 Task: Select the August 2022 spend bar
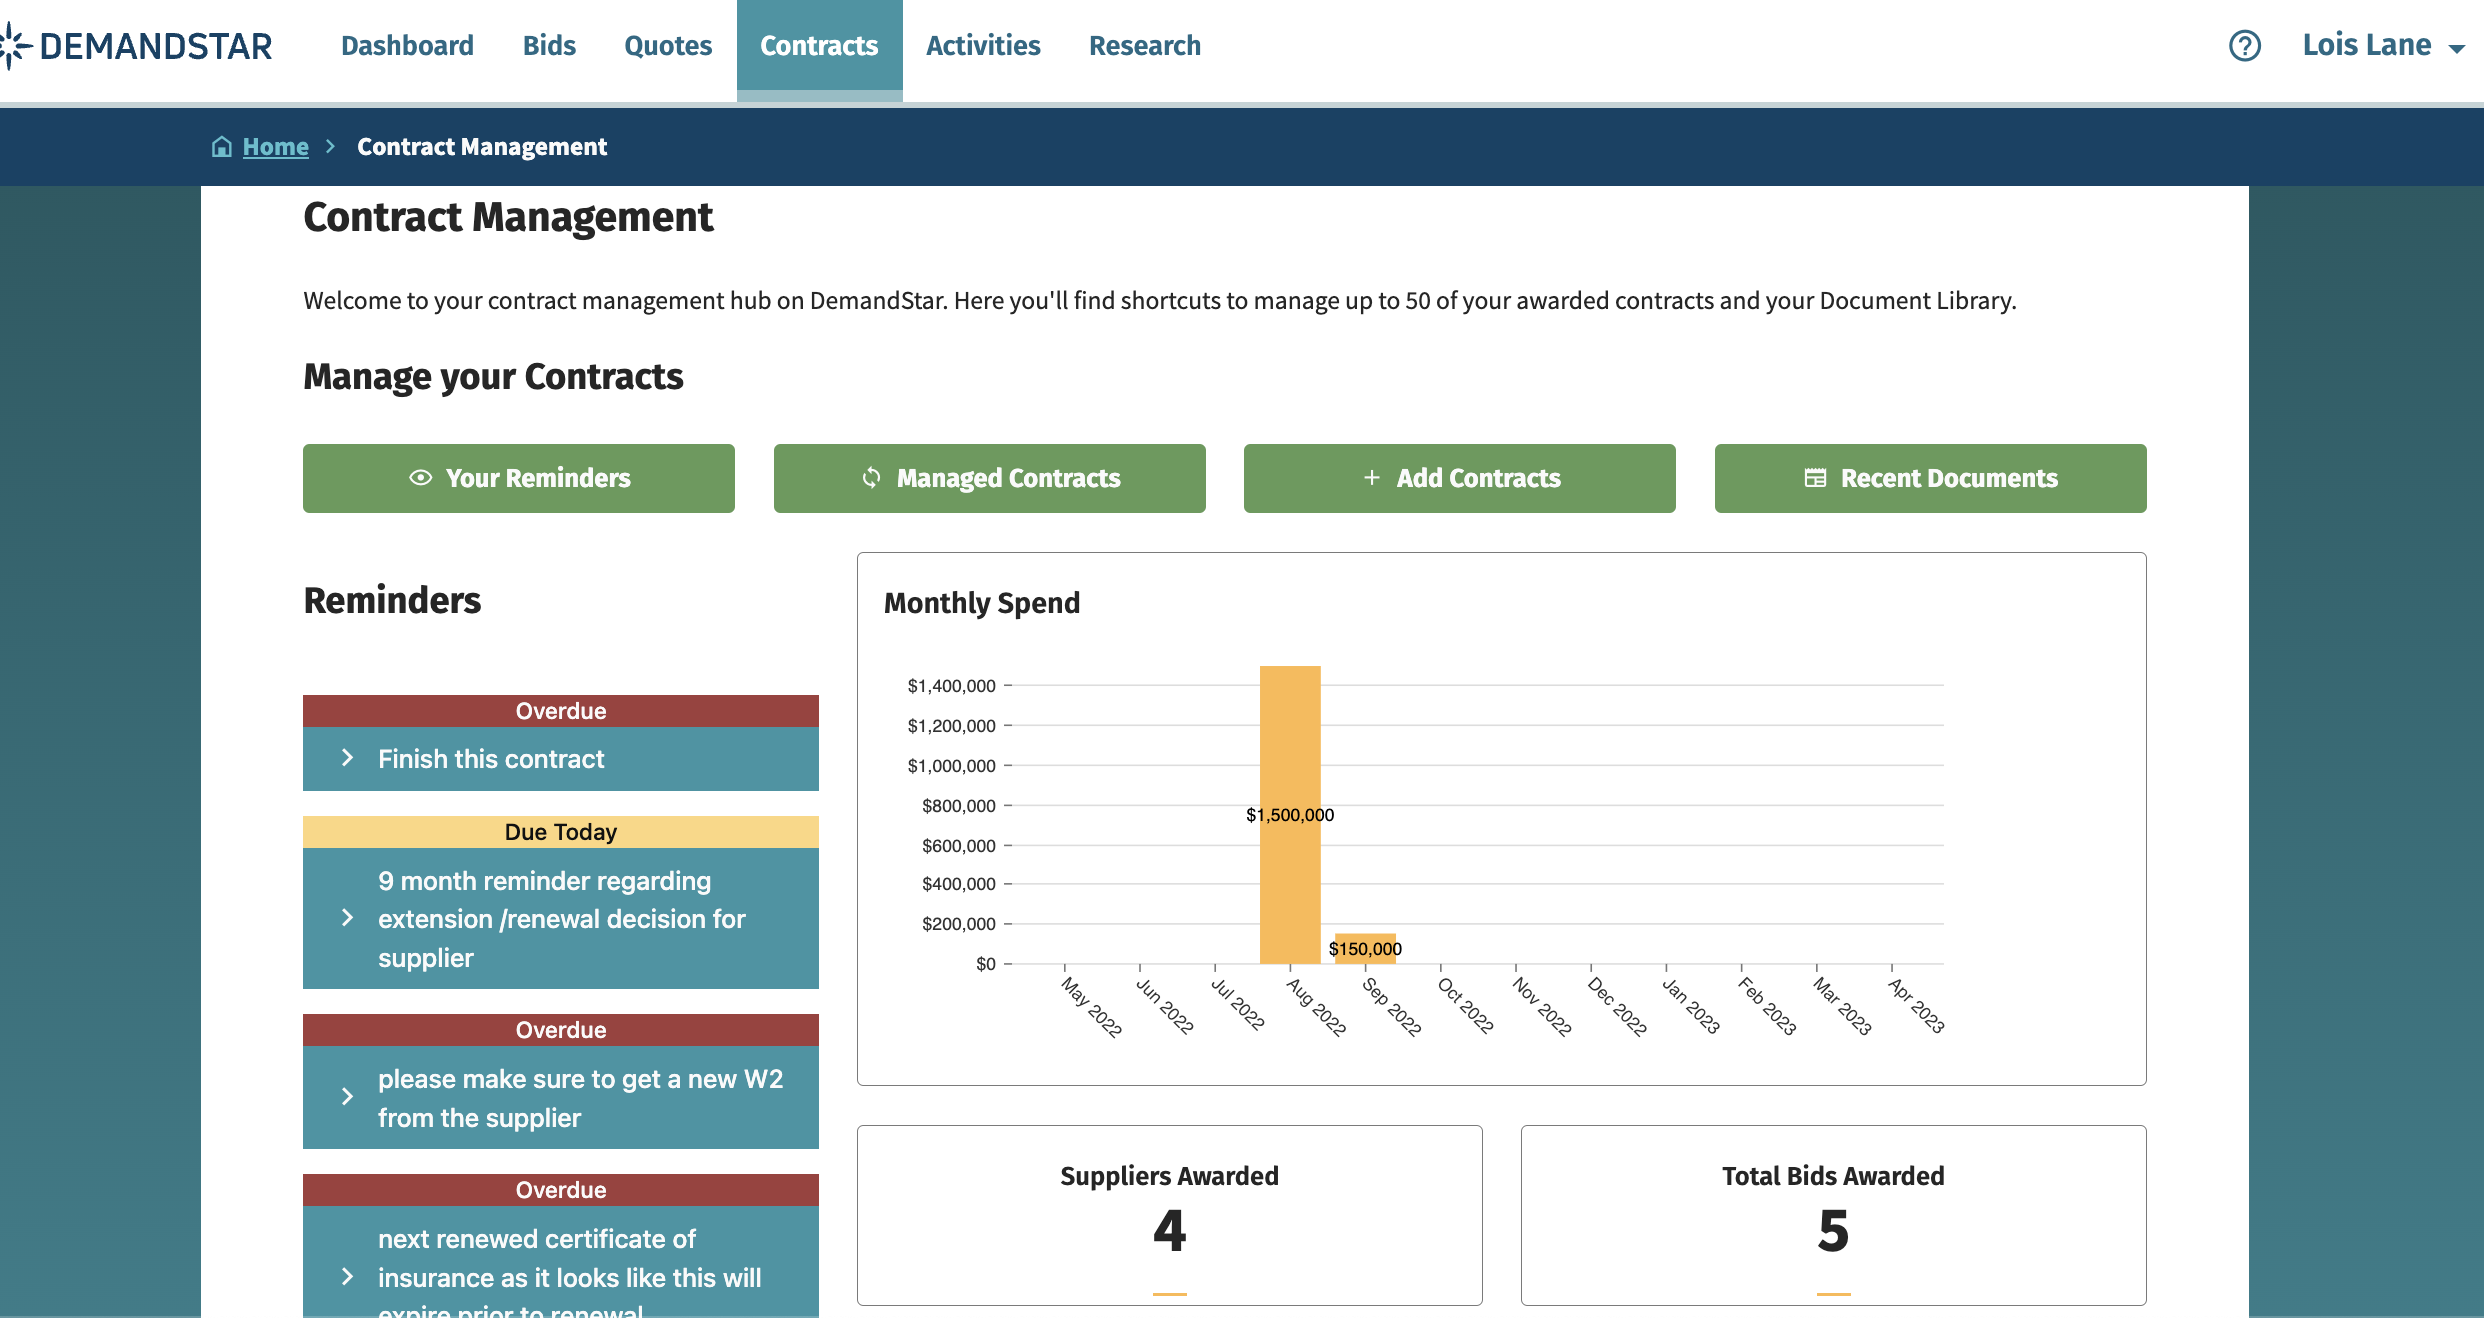[1290, 815]
